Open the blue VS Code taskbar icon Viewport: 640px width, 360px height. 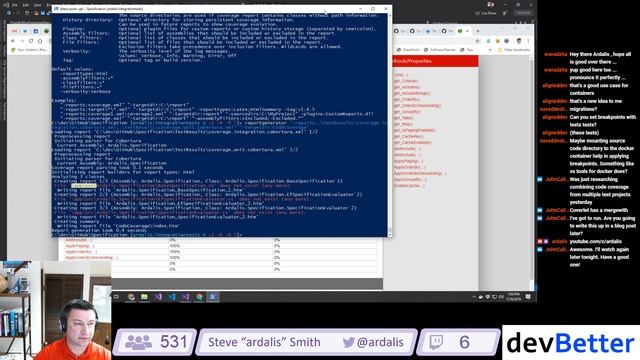(x=172, y=297)
